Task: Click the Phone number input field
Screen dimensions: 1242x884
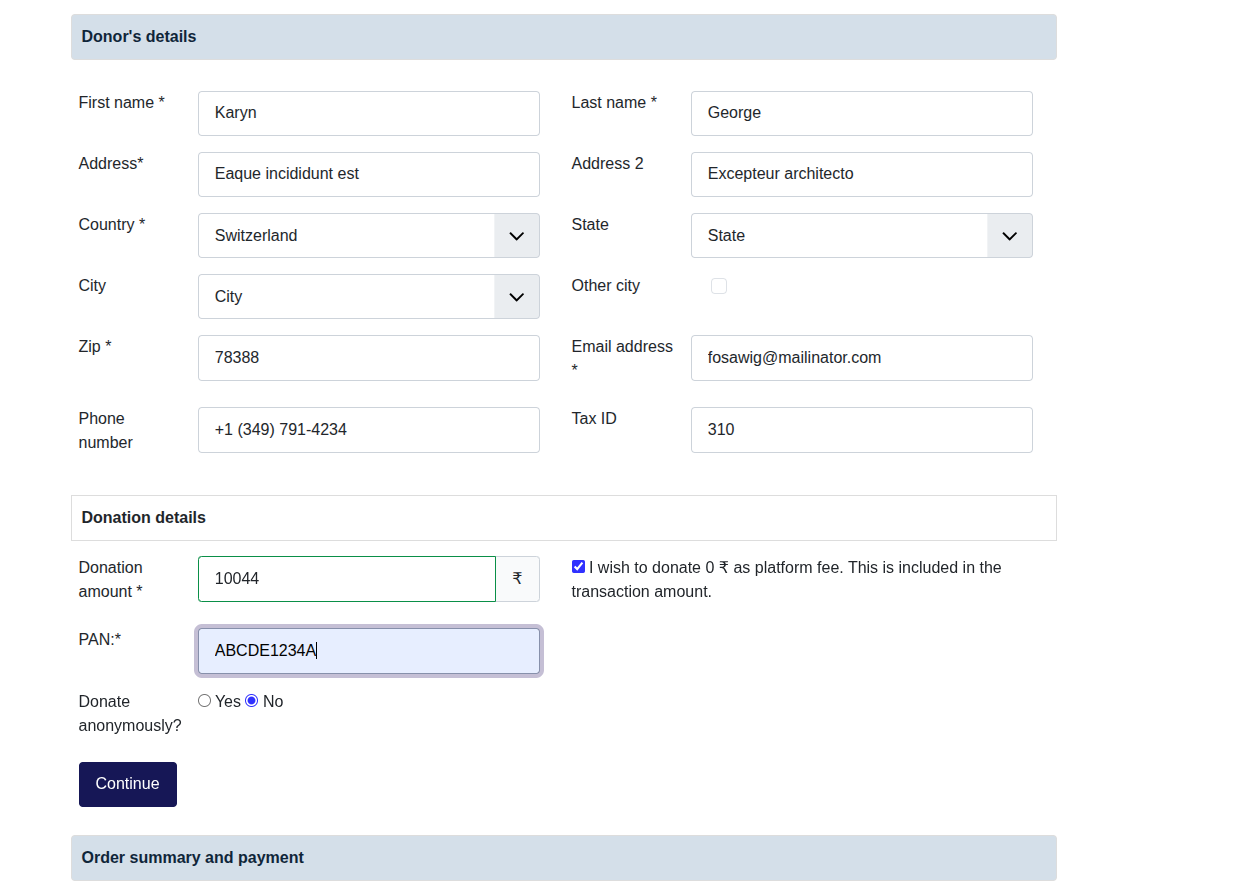Action: point(368,430)
